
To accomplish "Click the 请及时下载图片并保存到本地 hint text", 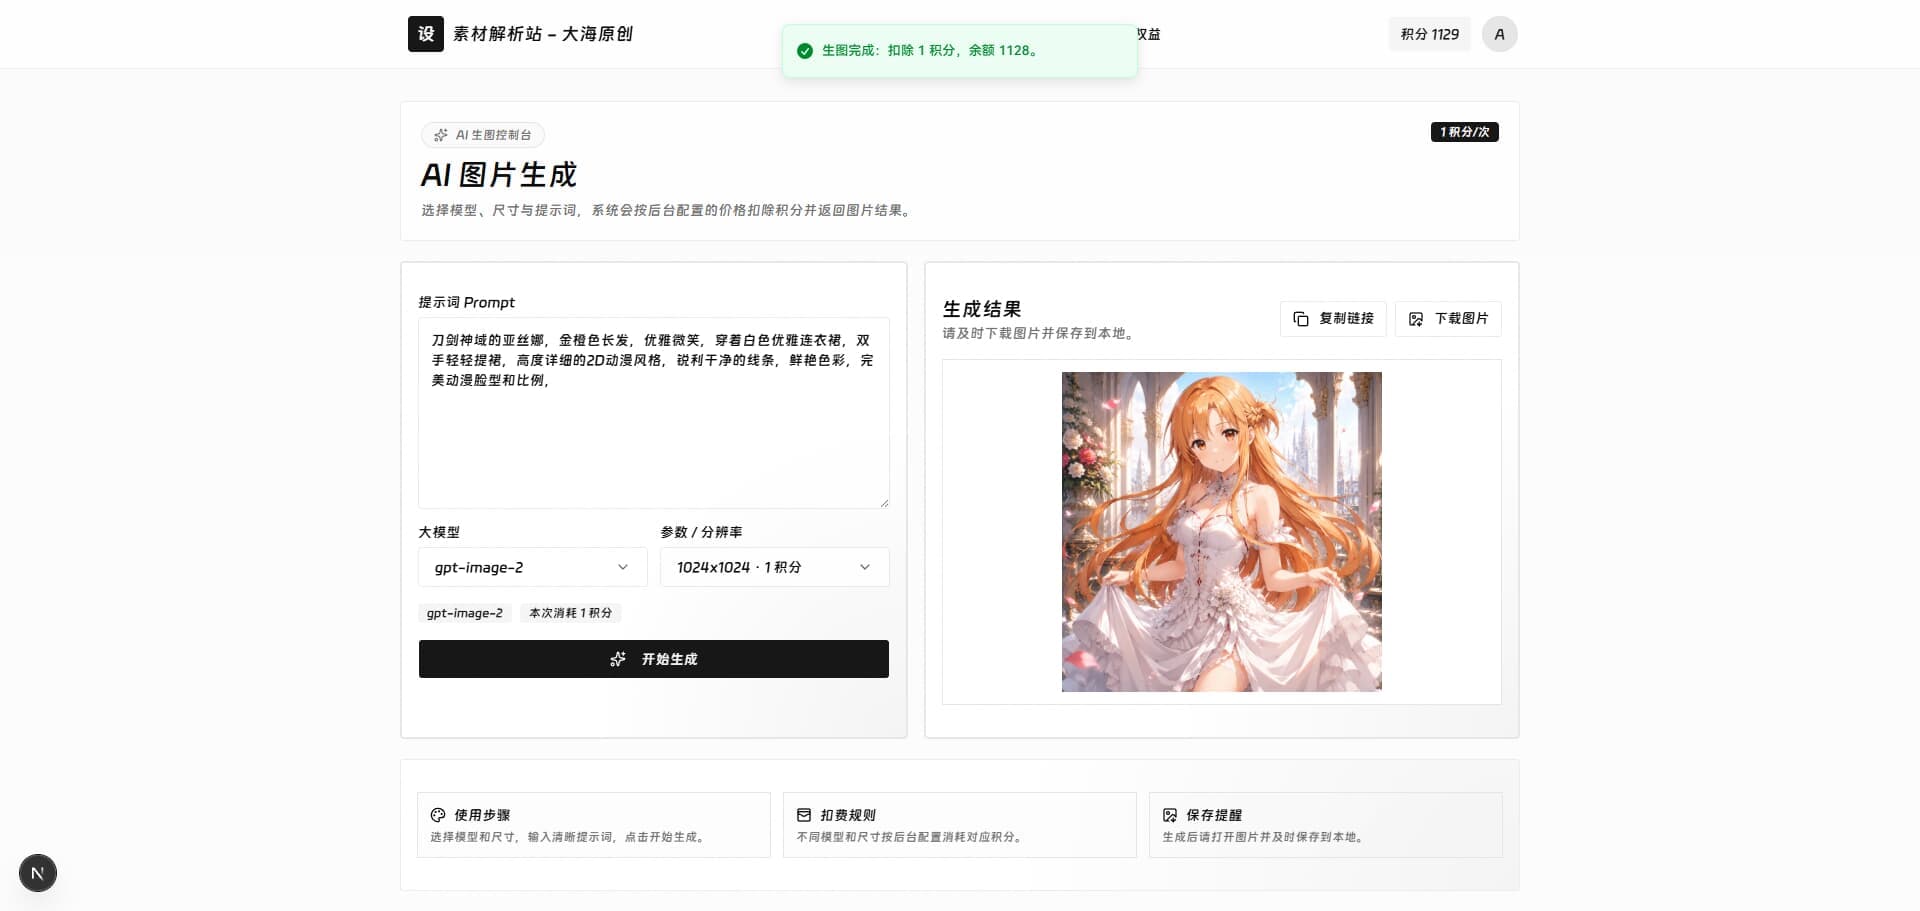I will pyautogui.click(x=1040, y=333).
